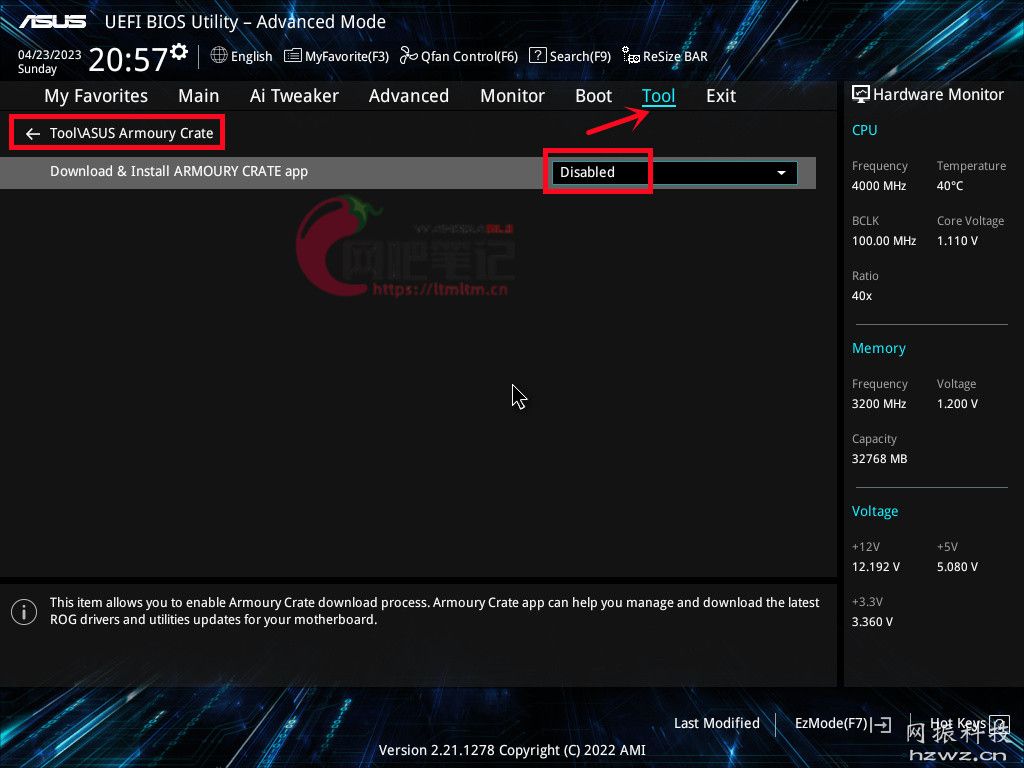
Task: Click the Memory section heading
Action: (x=878, y=349)
